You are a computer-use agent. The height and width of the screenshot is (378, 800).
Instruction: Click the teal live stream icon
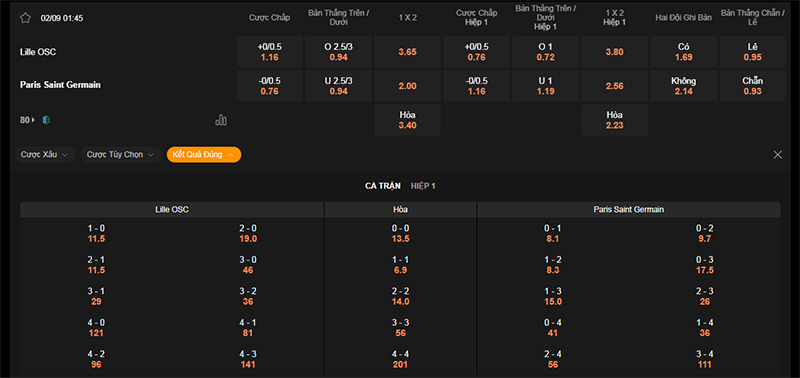(x=46, y=120)
